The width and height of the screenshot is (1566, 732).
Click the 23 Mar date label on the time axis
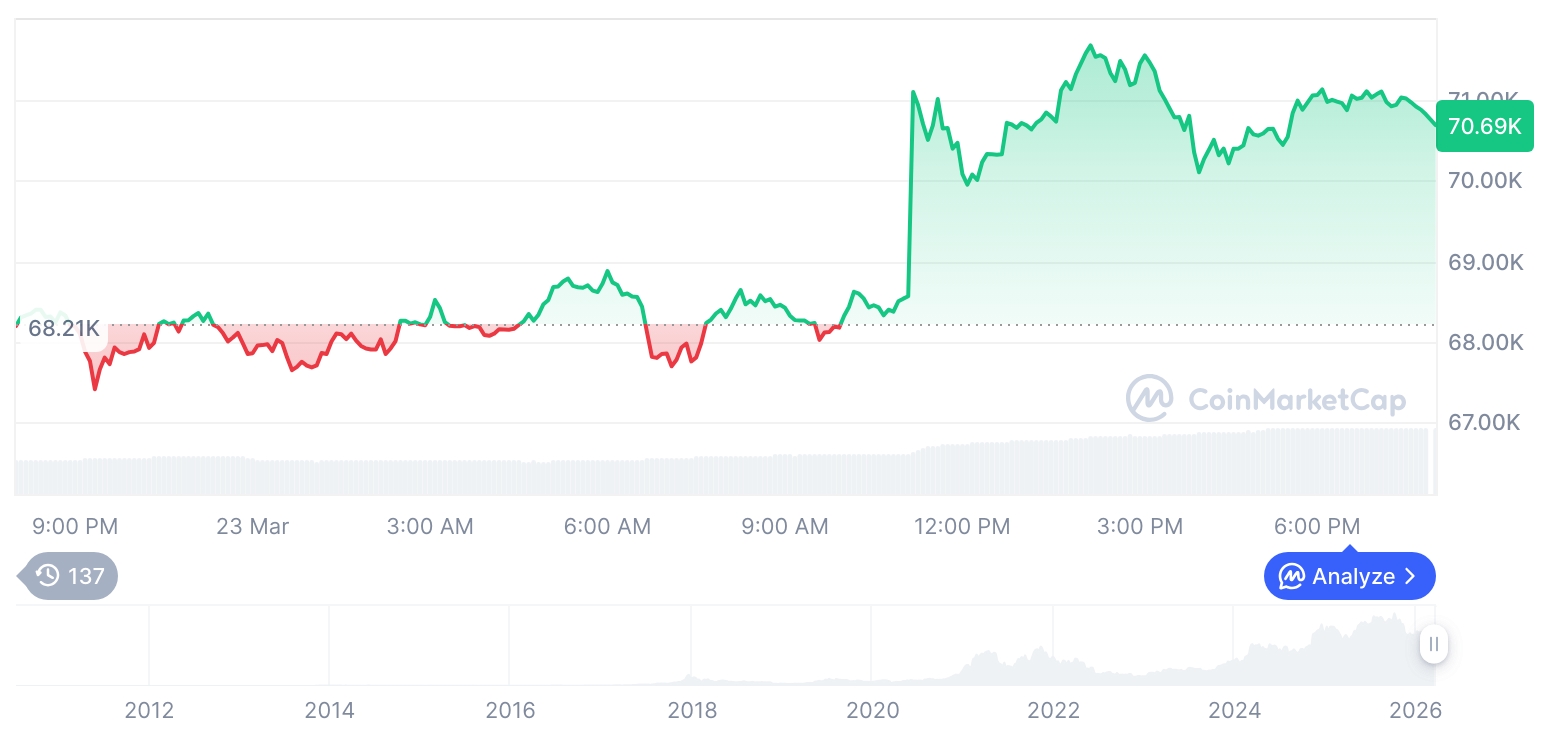[252, 526]
